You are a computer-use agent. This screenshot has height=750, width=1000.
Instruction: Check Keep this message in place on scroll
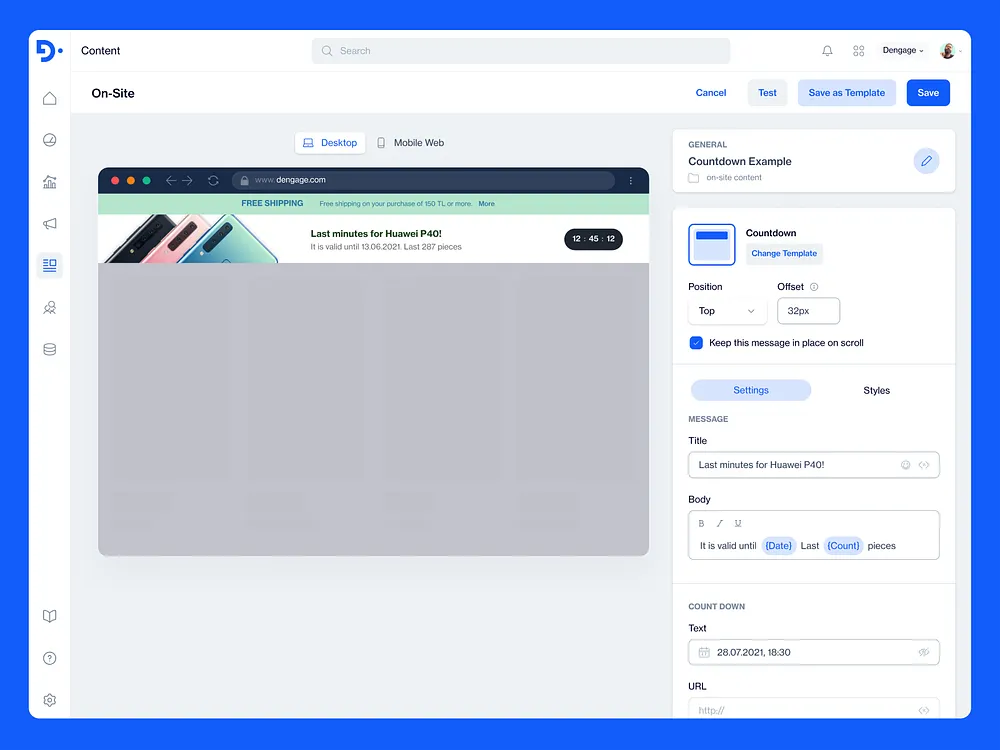(x=695, y=342)
